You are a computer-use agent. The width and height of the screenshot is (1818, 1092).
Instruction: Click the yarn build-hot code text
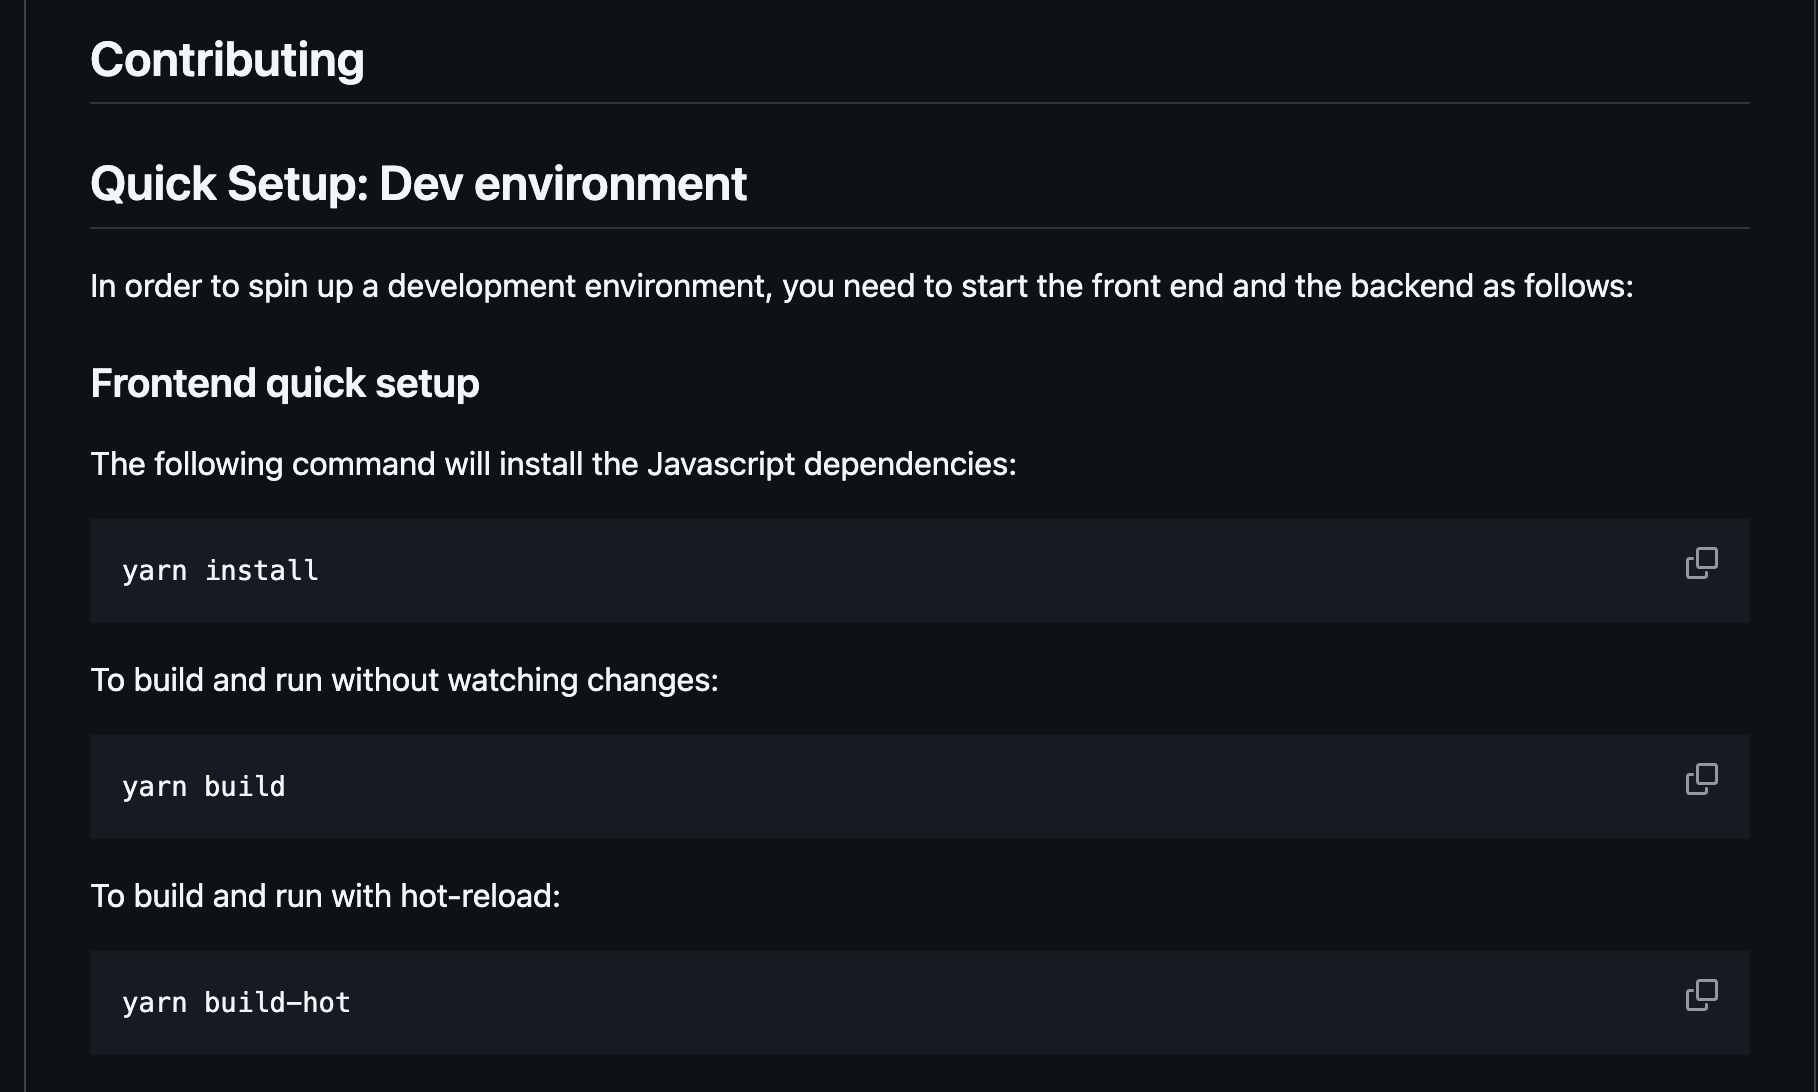click(x=236, y=1002)
